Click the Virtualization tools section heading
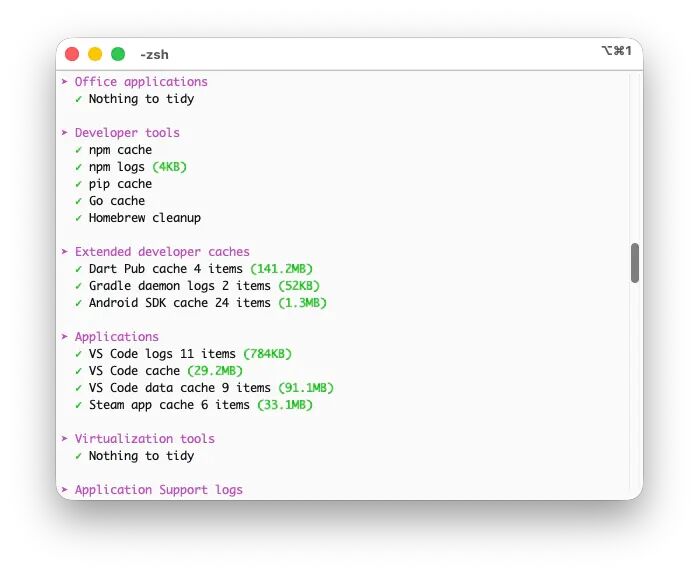Viewport: 699px width, 574px height. 145,439
